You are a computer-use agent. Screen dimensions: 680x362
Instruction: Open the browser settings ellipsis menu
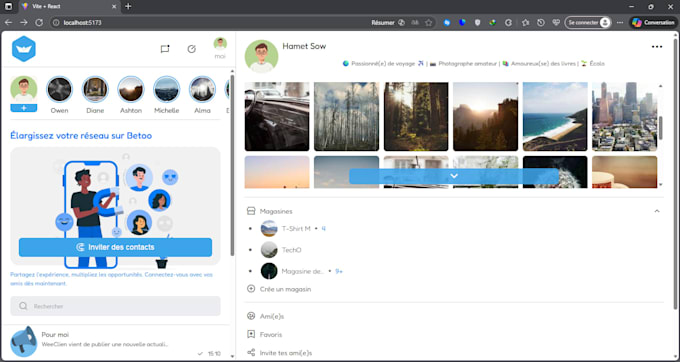(x=620, y=23)
